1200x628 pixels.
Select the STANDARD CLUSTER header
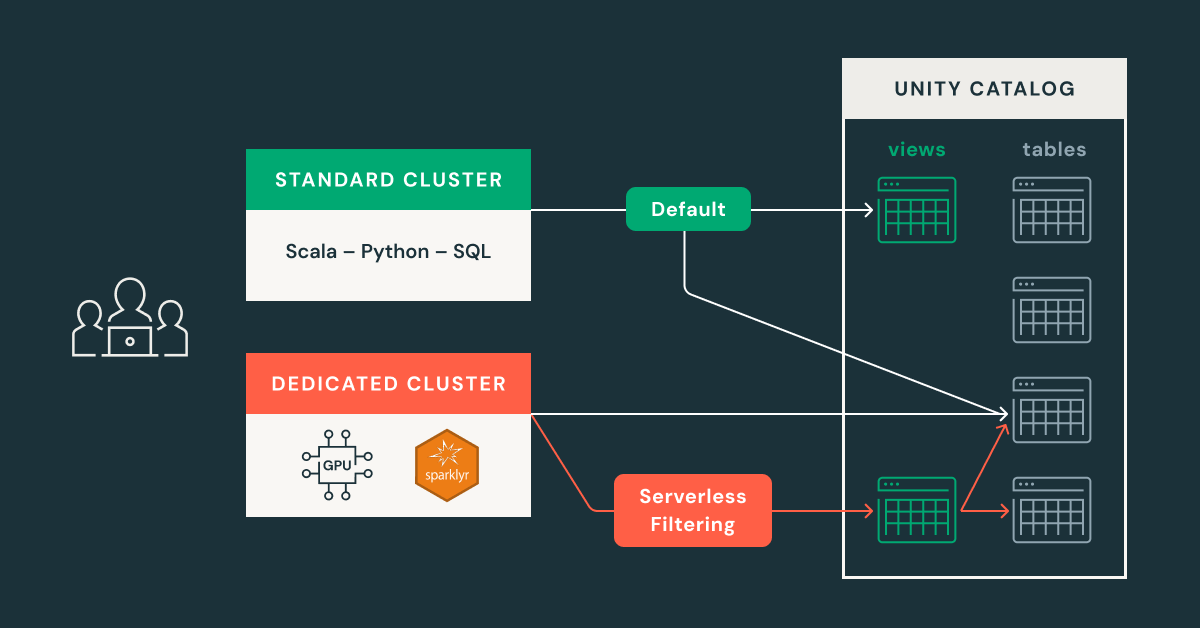[388, 180]
